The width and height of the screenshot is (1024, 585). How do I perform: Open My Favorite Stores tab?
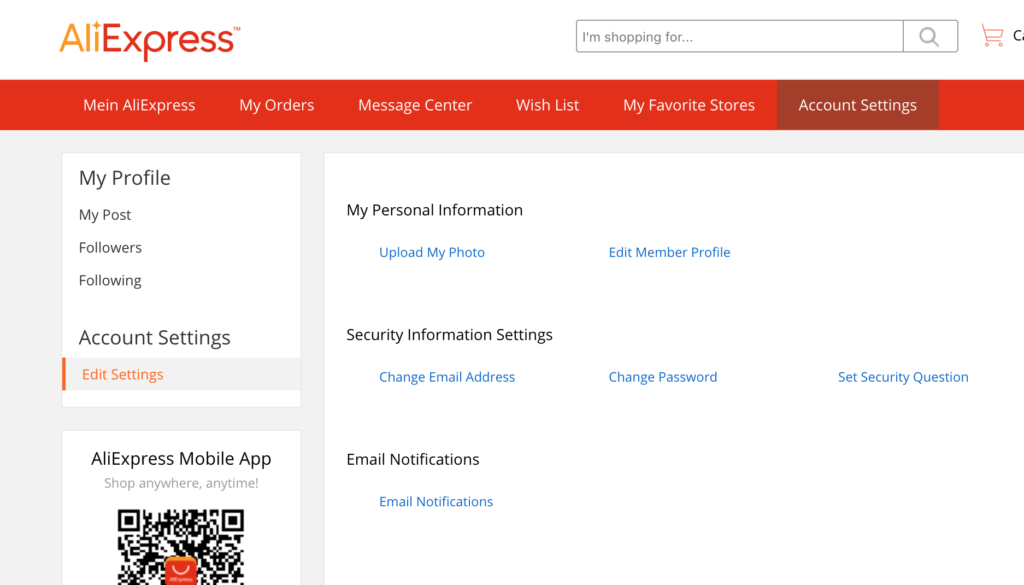[689, 105]
